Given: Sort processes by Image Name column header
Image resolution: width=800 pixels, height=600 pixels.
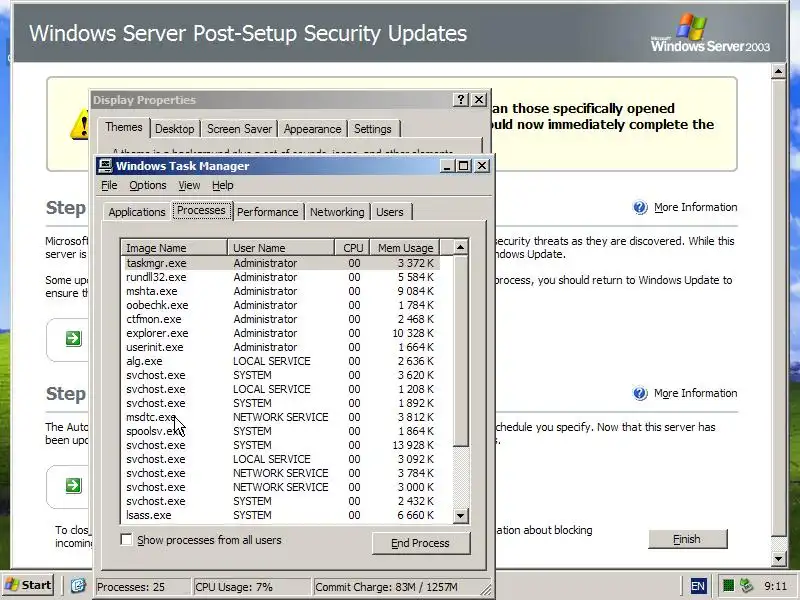Looking at the screenshot, I should (174, 248).
